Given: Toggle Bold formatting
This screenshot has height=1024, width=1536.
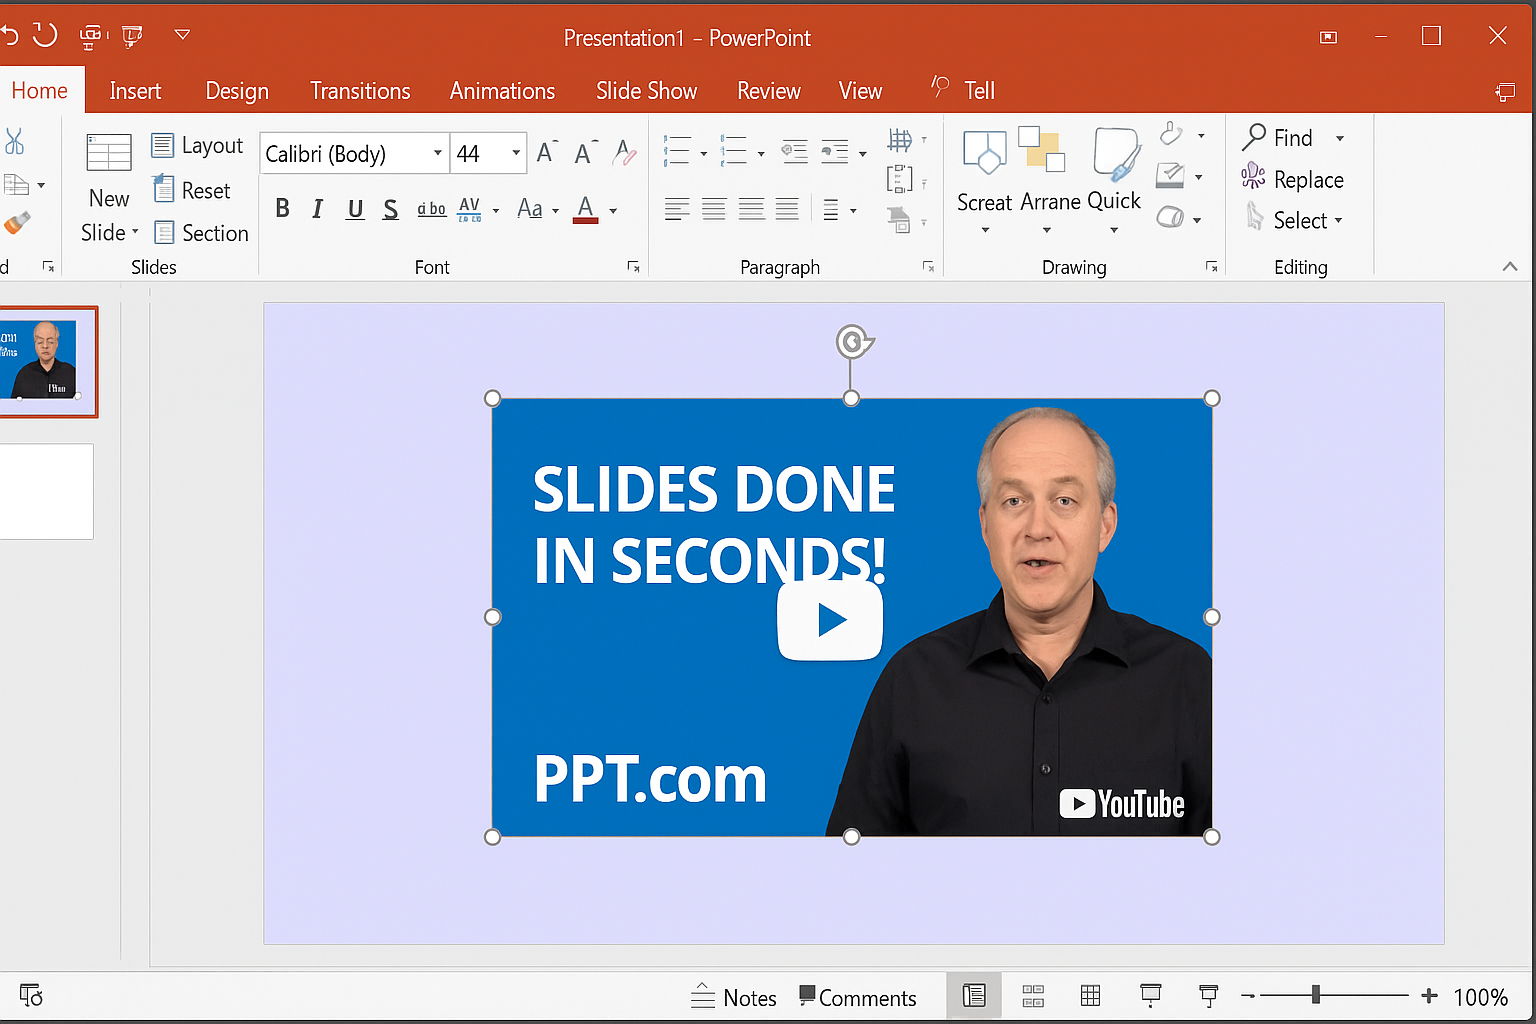Looking at the screenshot, I should (x=283, y=208).
